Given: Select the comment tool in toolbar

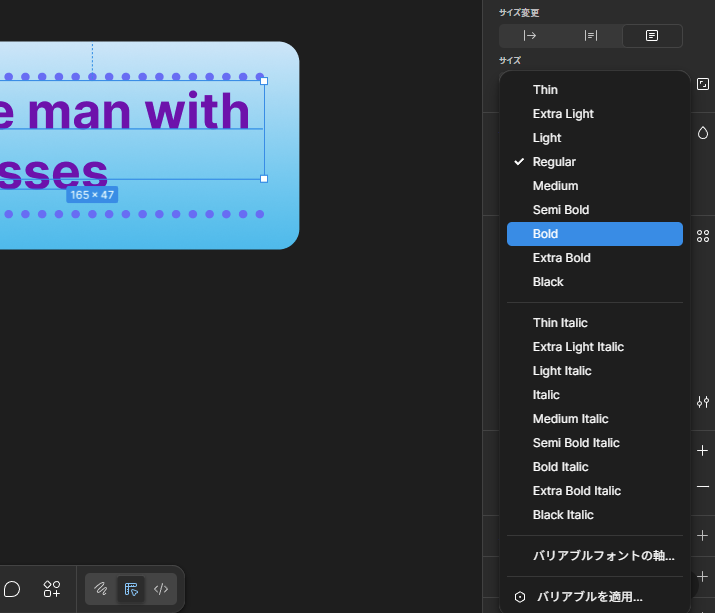Looking at the screenshot, I should (x=12, y=589).
